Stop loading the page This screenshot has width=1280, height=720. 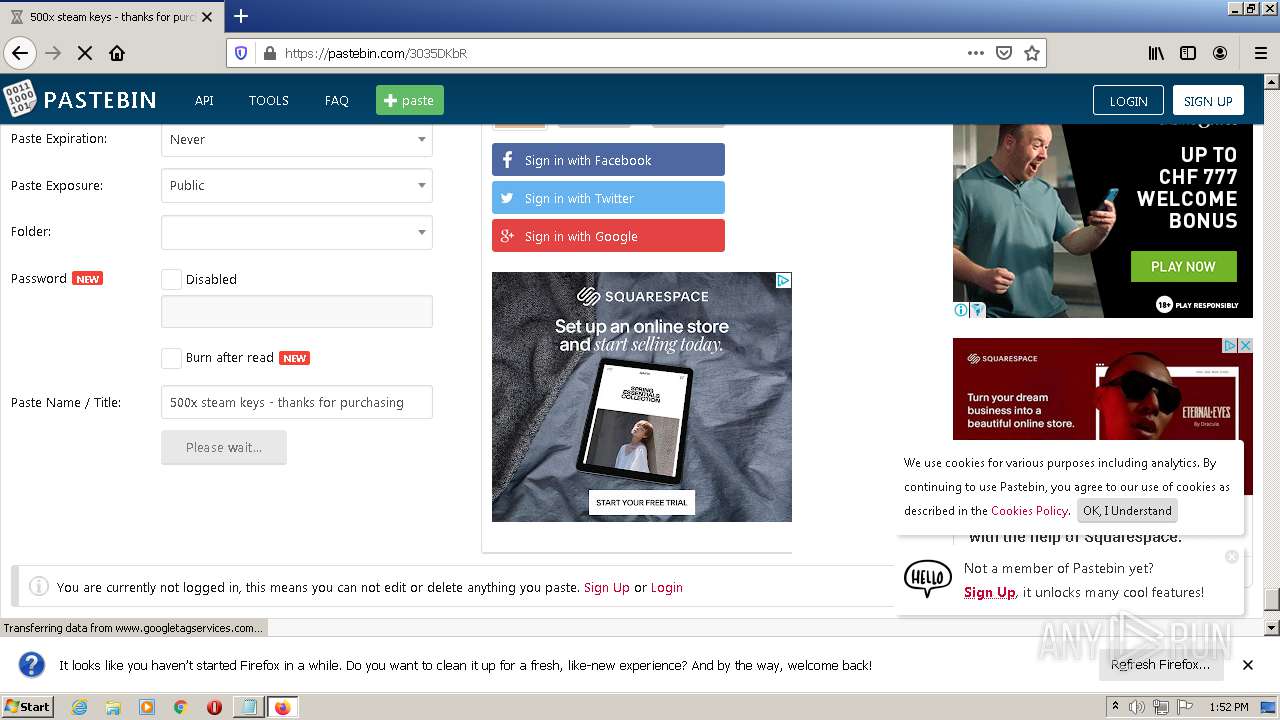click(85, 53)
